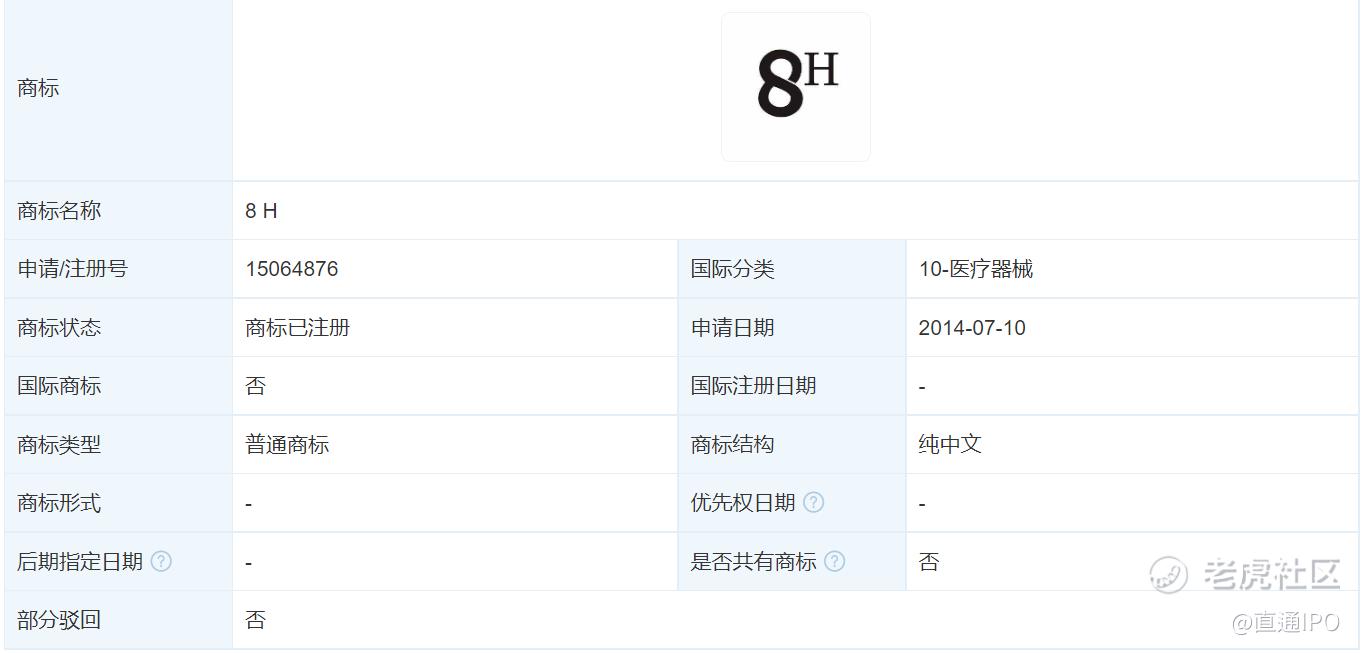Screen dimensions: 1367x653
Task: Select the trademark name value 8 H
Action: (x=261, y=211)
